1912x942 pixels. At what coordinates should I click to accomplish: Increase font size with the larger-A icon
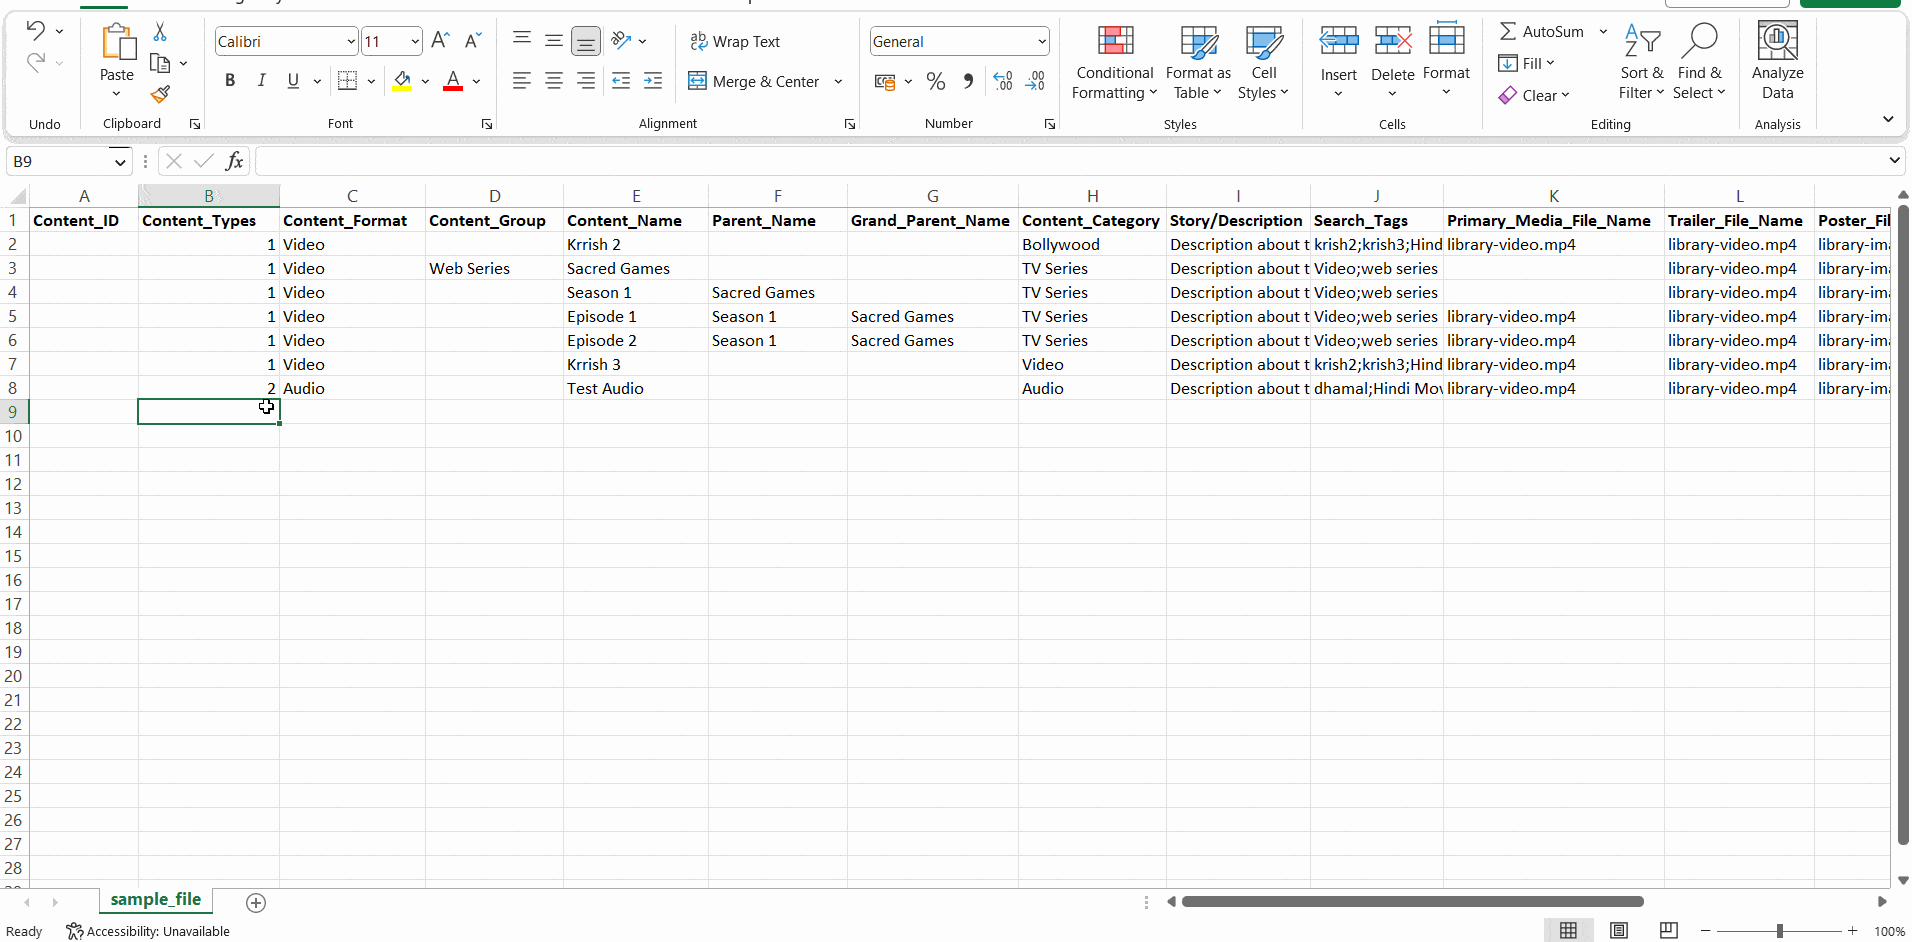point(440,41)
